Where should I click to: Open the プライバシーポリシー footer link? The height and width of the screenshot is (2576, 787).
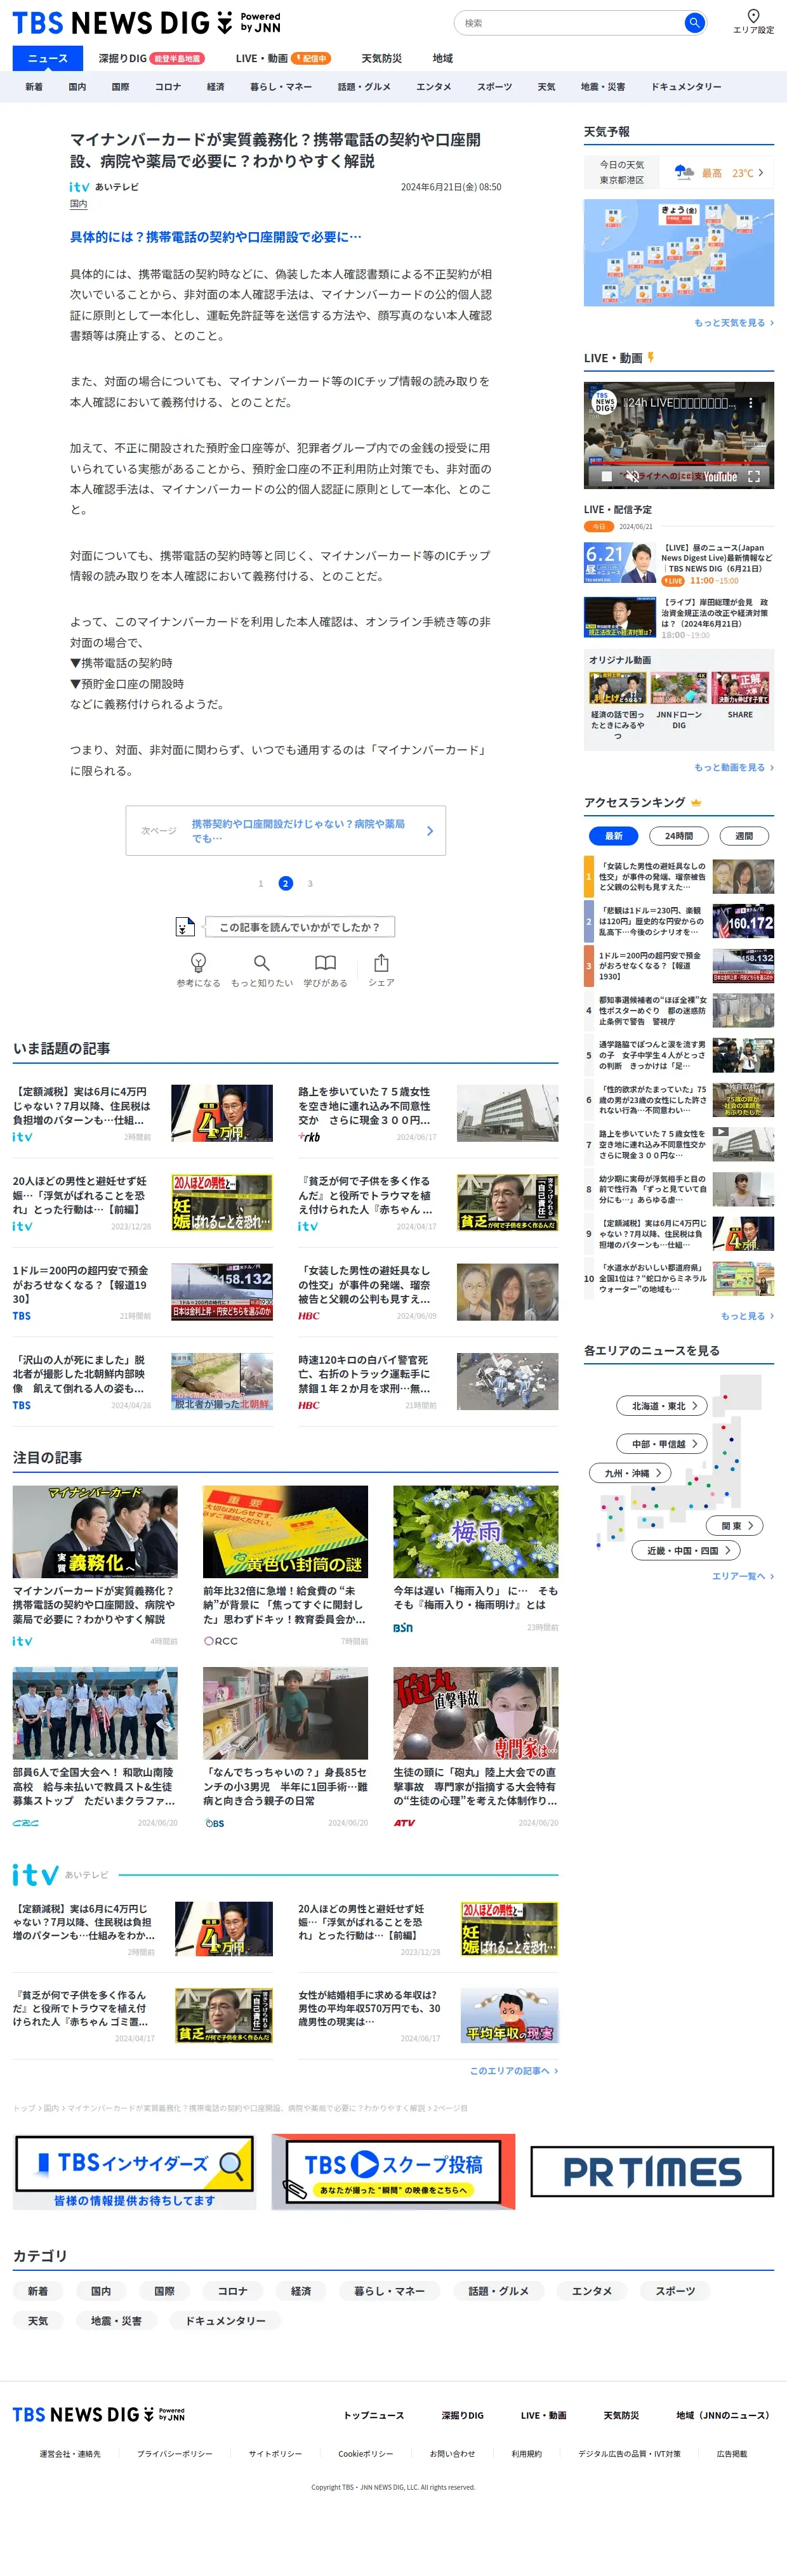tap(175, 2453)
